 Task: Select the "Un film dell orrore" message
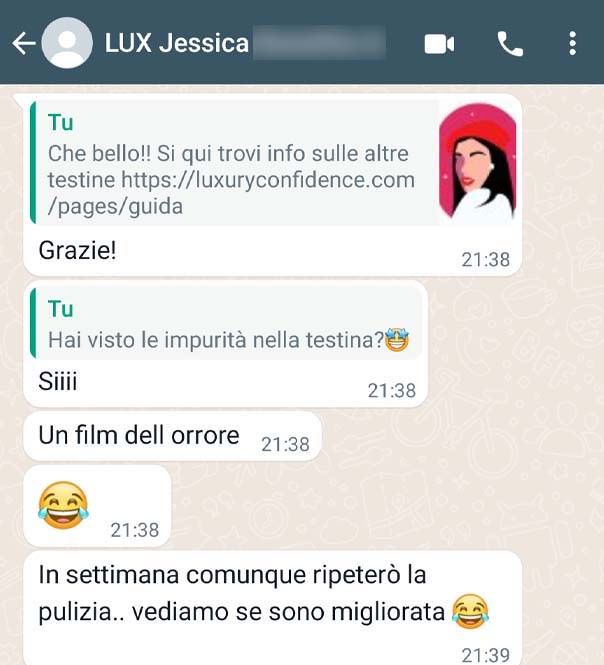point(172,436)
